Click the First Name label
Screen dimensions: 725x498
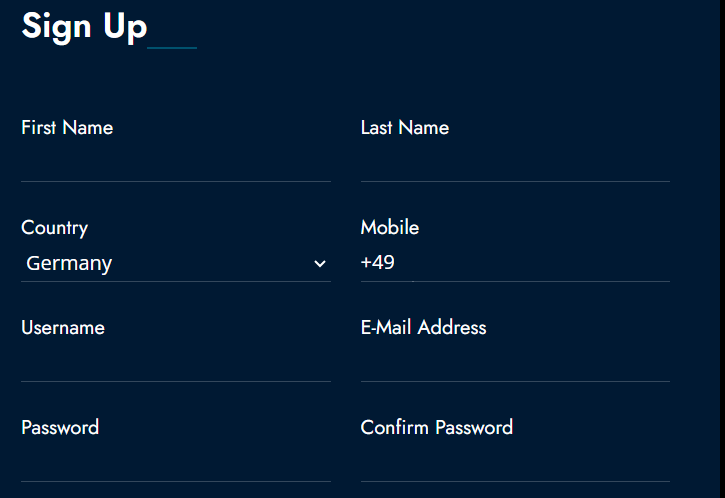point(67,128)
